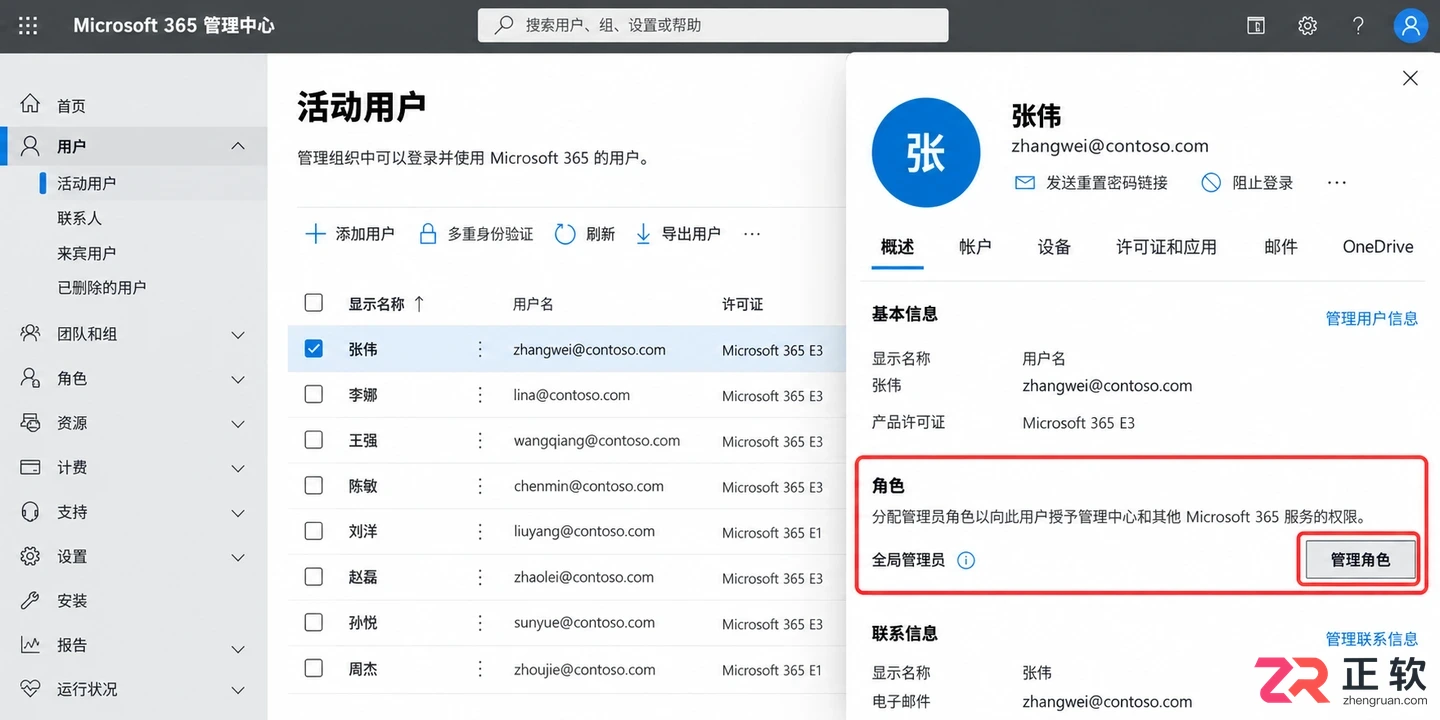Click the Settings (设置) sidebar gear icon
The width and height of the screenshot is (1440, 720).
(x=30, y=556)
